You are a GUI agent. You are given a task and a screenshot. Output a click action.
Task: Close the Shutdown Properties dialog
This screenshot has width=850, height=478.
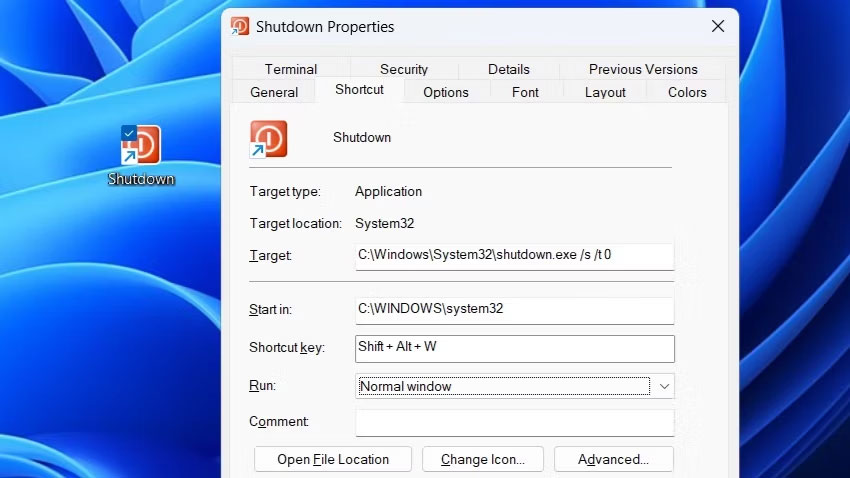pyautogui.click(x=717, y=26)
